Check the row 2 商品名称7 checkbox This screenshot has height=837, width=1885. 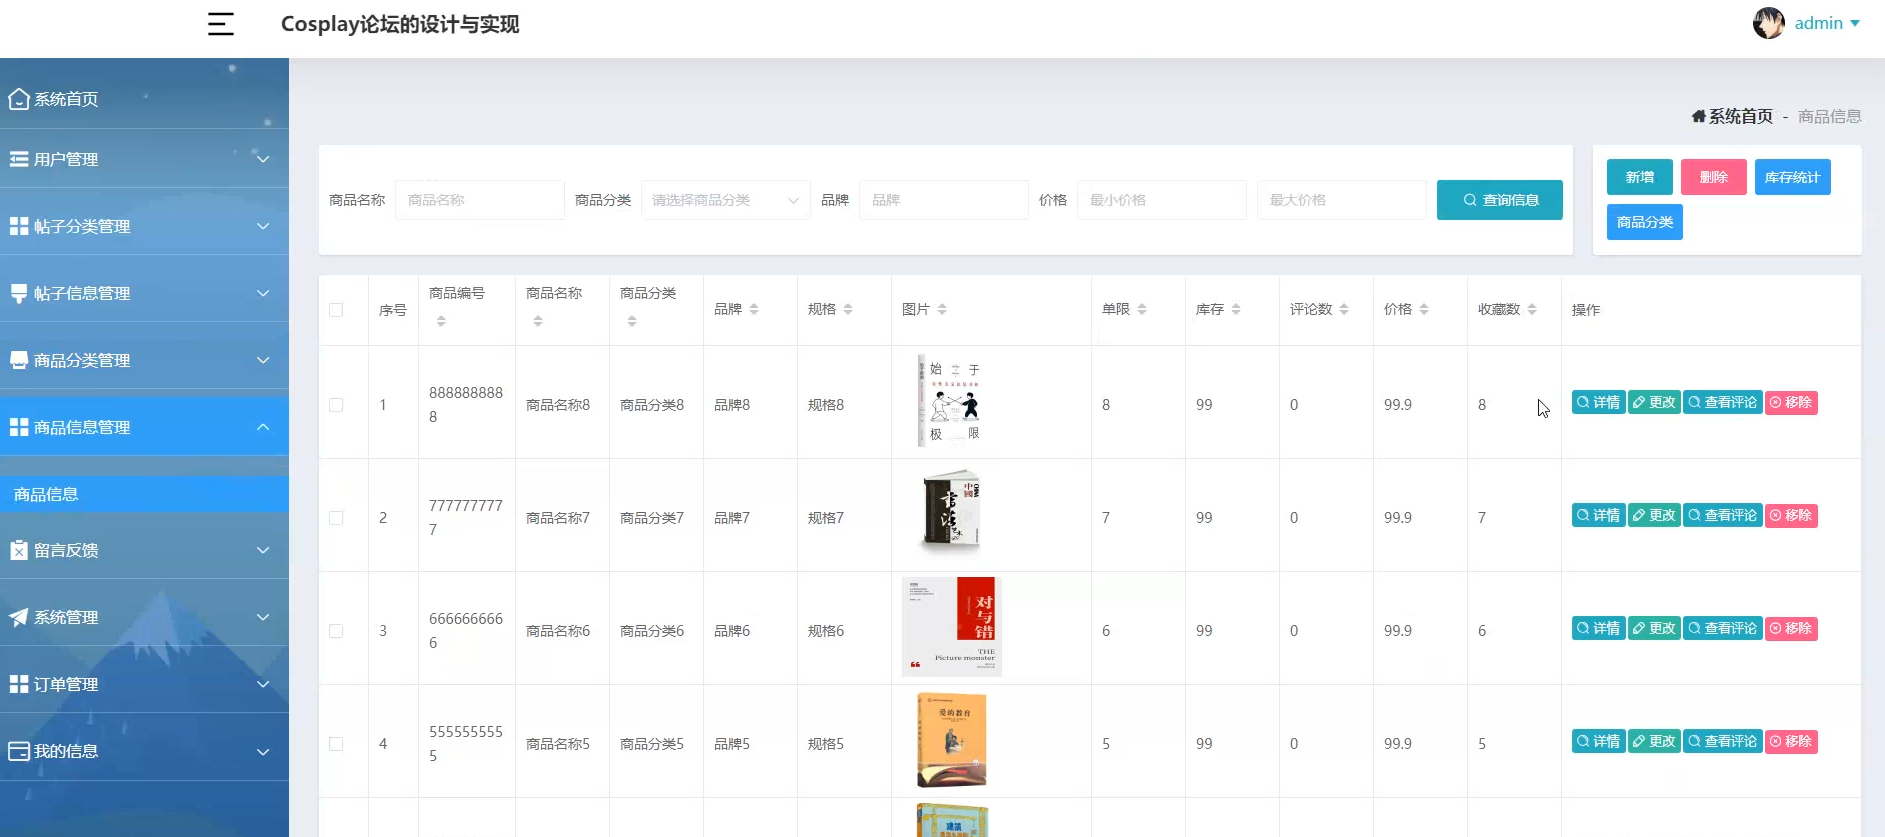pyautogui.click(x=336, y=518)
